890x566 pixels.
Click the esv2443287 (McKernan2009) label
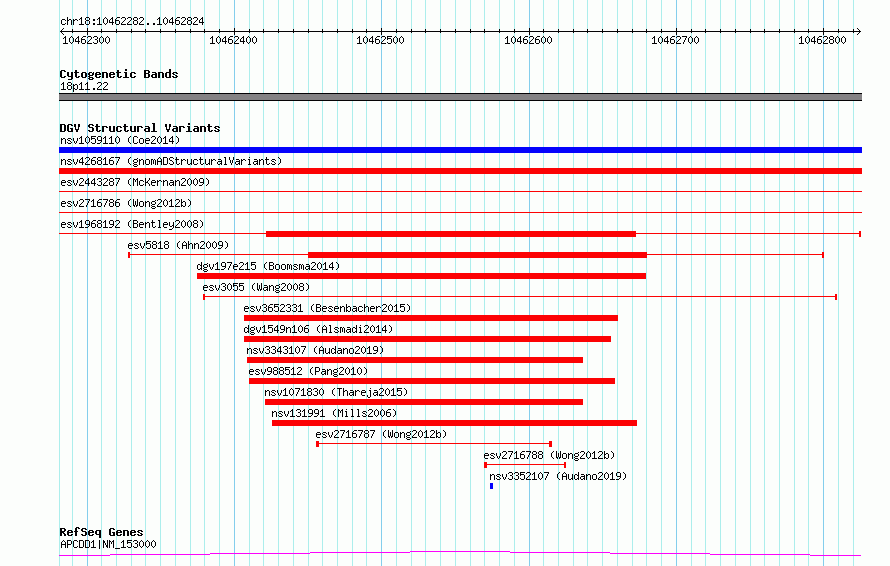click(x=135, y=182)
